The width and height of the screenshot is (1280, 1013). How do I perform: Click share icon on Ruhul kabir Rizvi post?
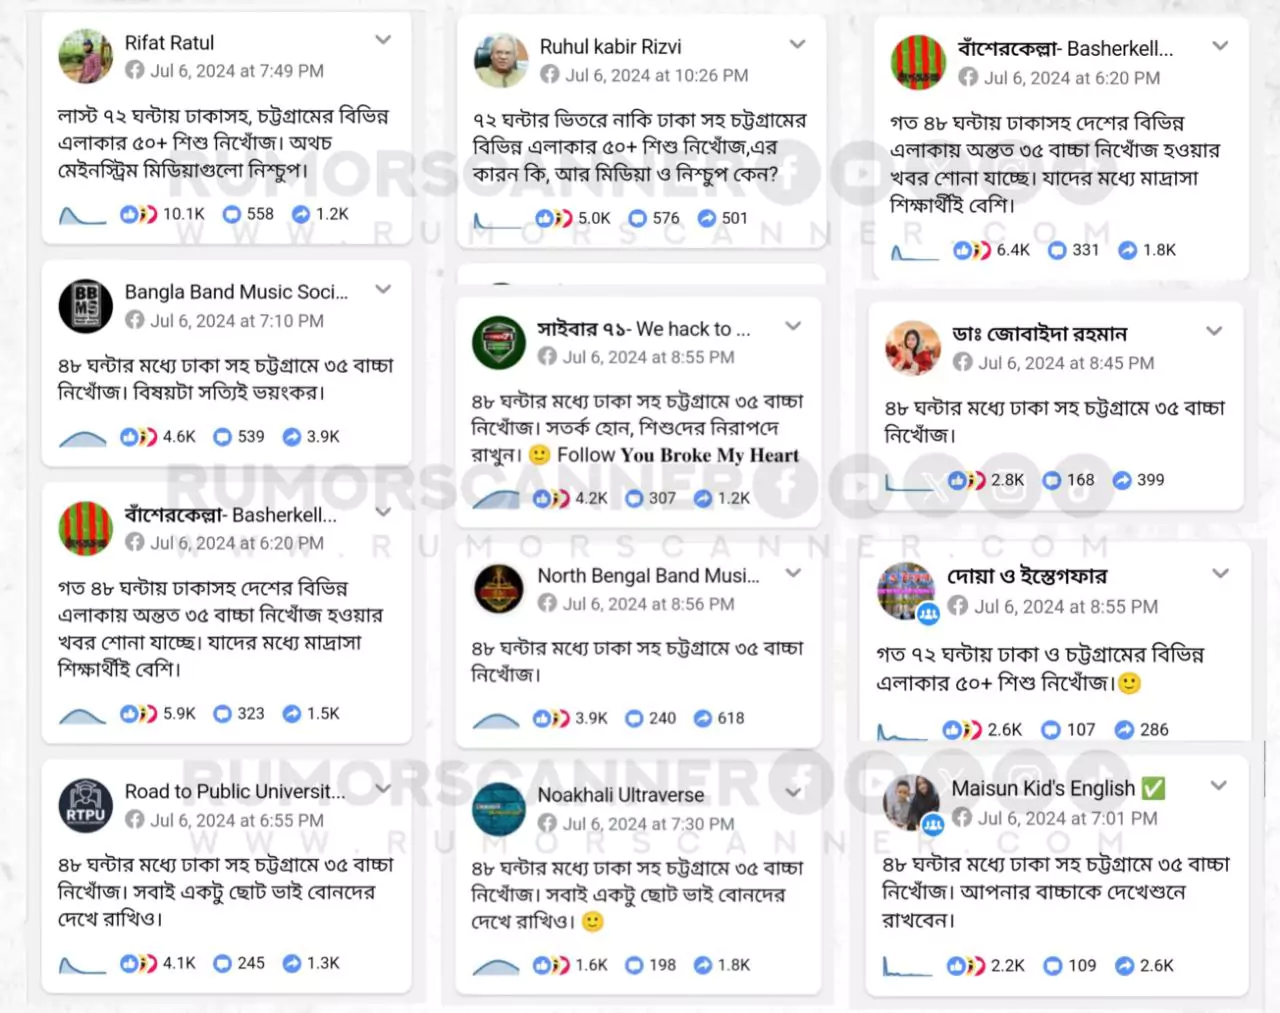click(707, 218)
